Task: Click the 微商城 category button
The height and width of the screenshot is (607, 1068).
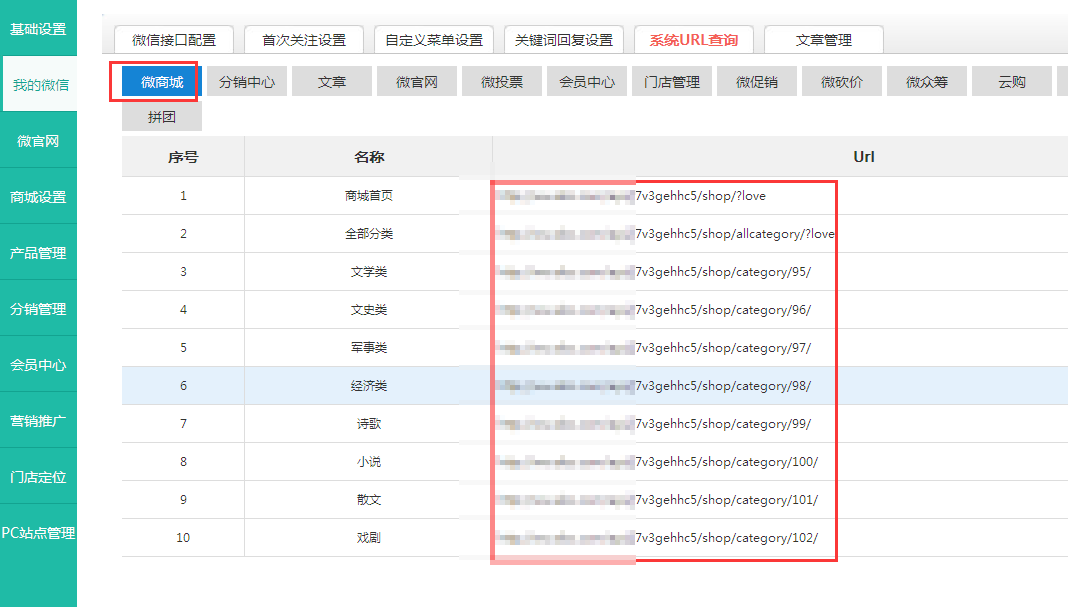Action: [x=162, y=82]
